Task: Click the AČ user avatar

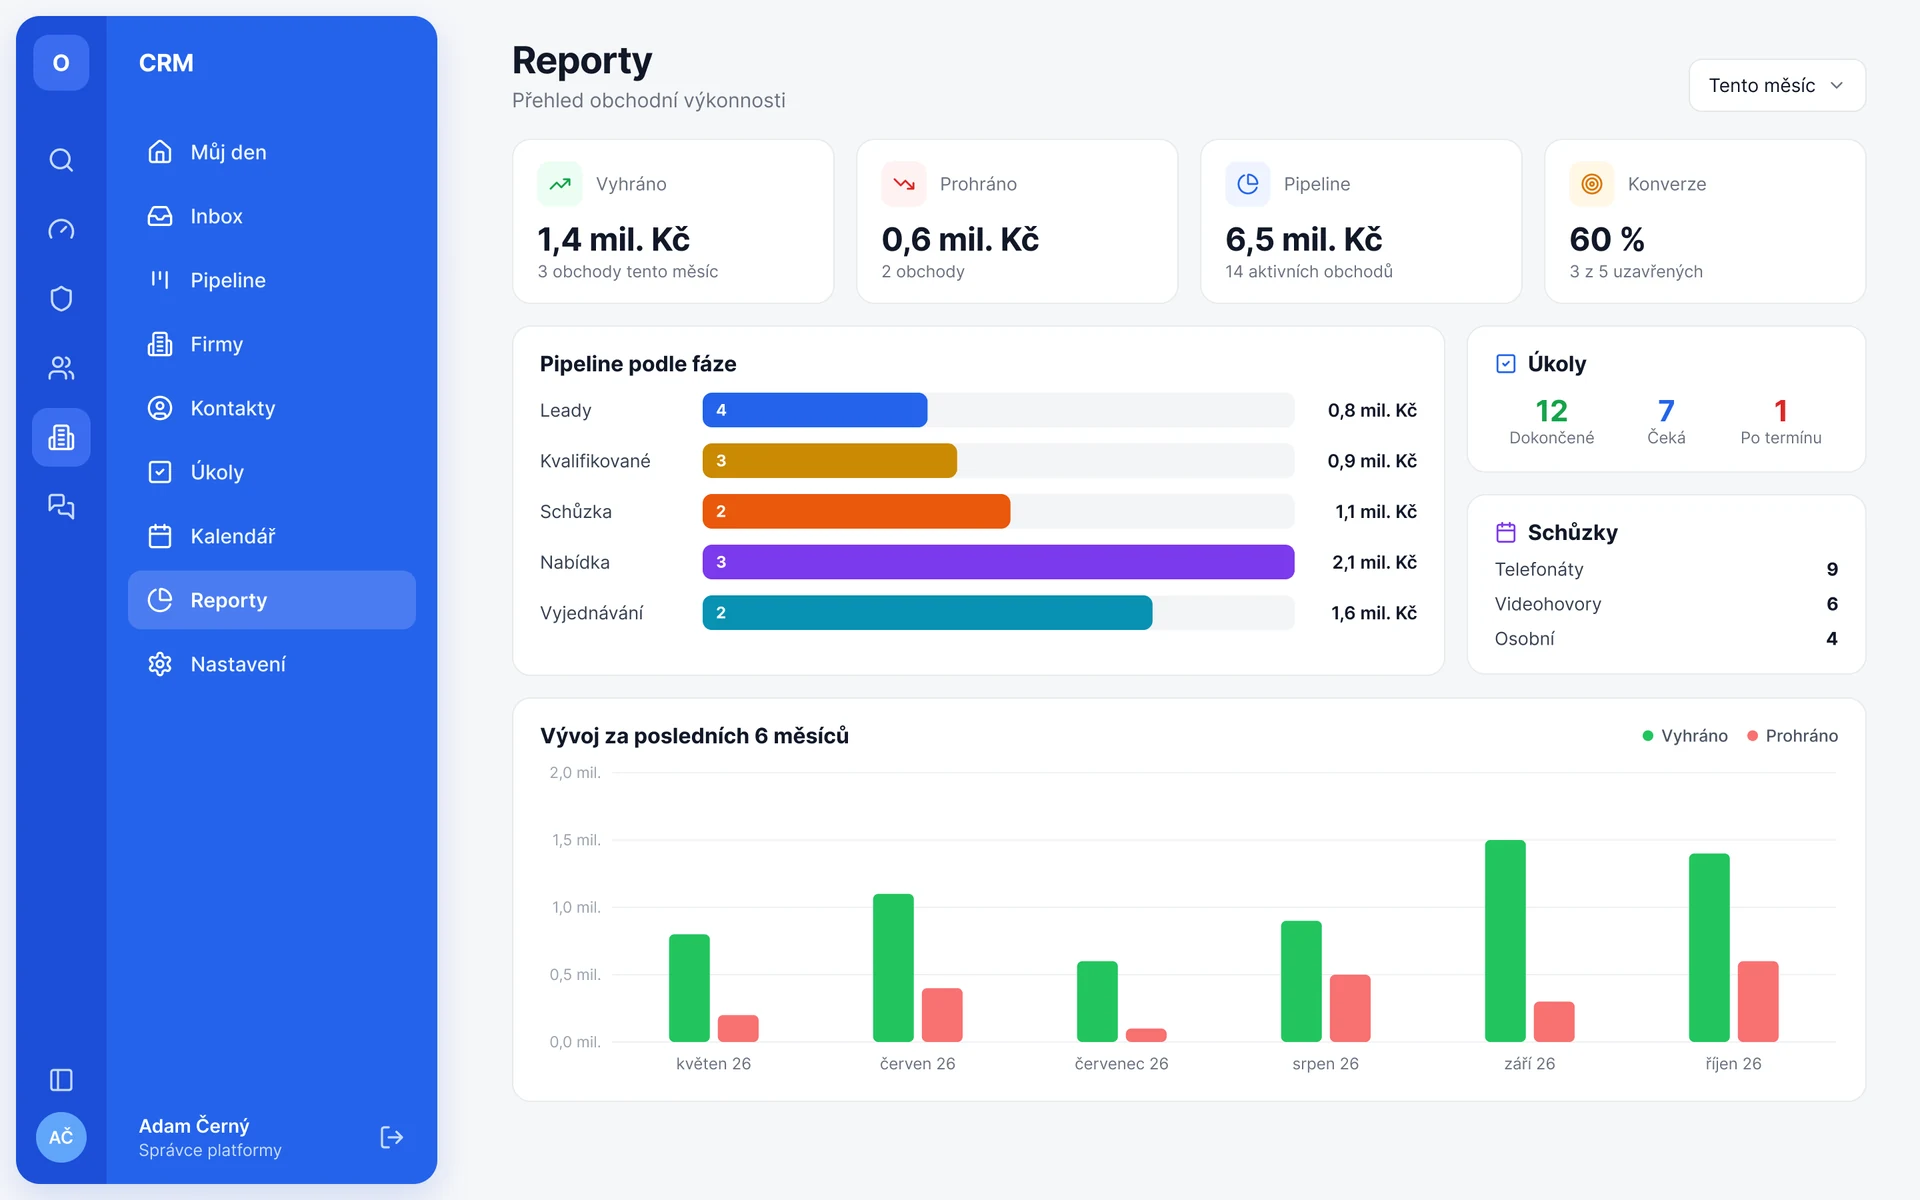Action: pos(61,1137)
